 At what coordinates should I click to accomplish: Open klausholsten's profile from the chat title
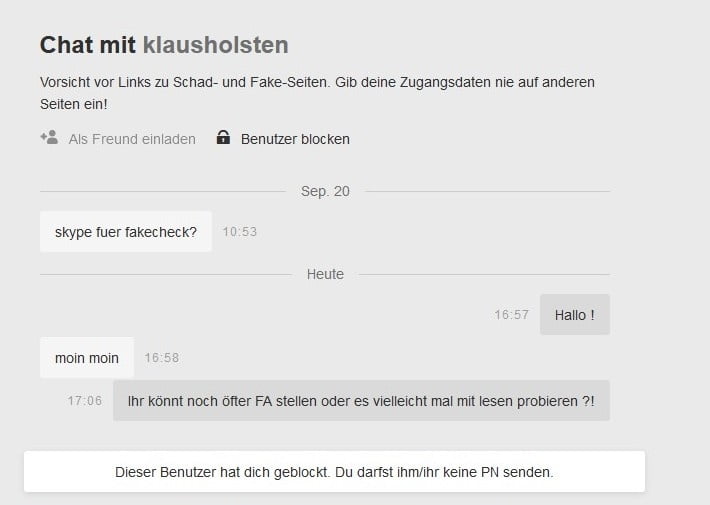point(215,45)
